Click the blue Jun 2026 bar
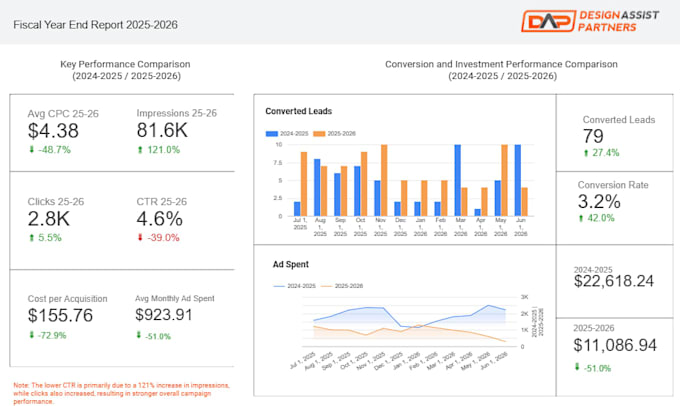Image resolution: width=680 pixels, height=406 pixels. click(x=518, y=180)
